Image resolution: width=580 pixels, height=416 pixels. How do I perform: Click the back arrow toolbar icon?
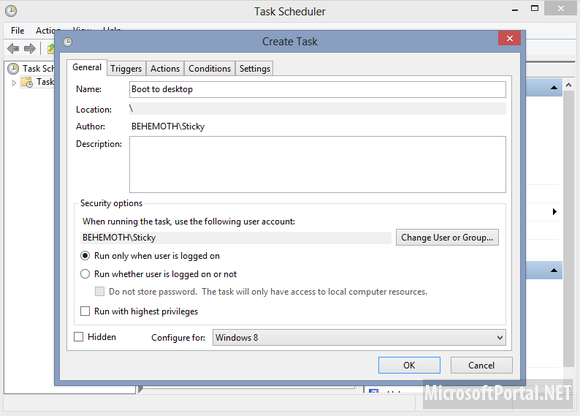pyautogui.click(x=13, y=48)
